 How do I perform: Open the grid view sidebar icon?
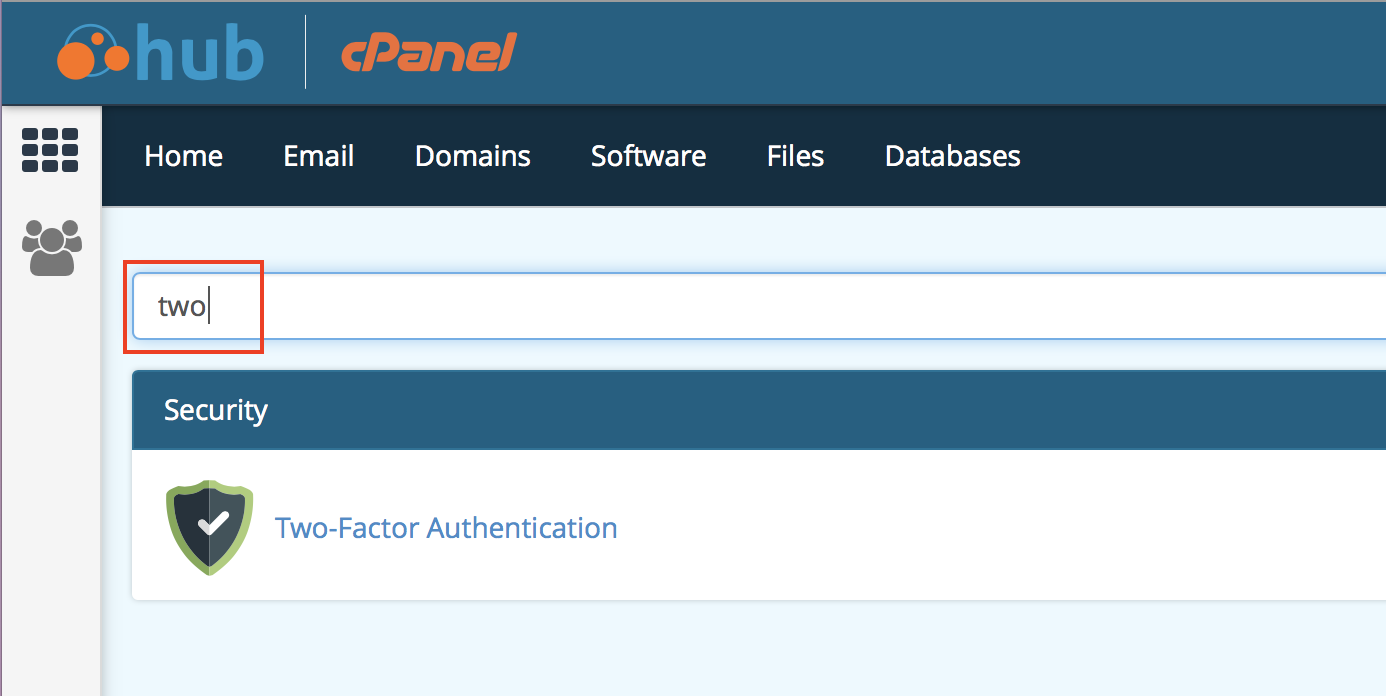tap(50, 151)
